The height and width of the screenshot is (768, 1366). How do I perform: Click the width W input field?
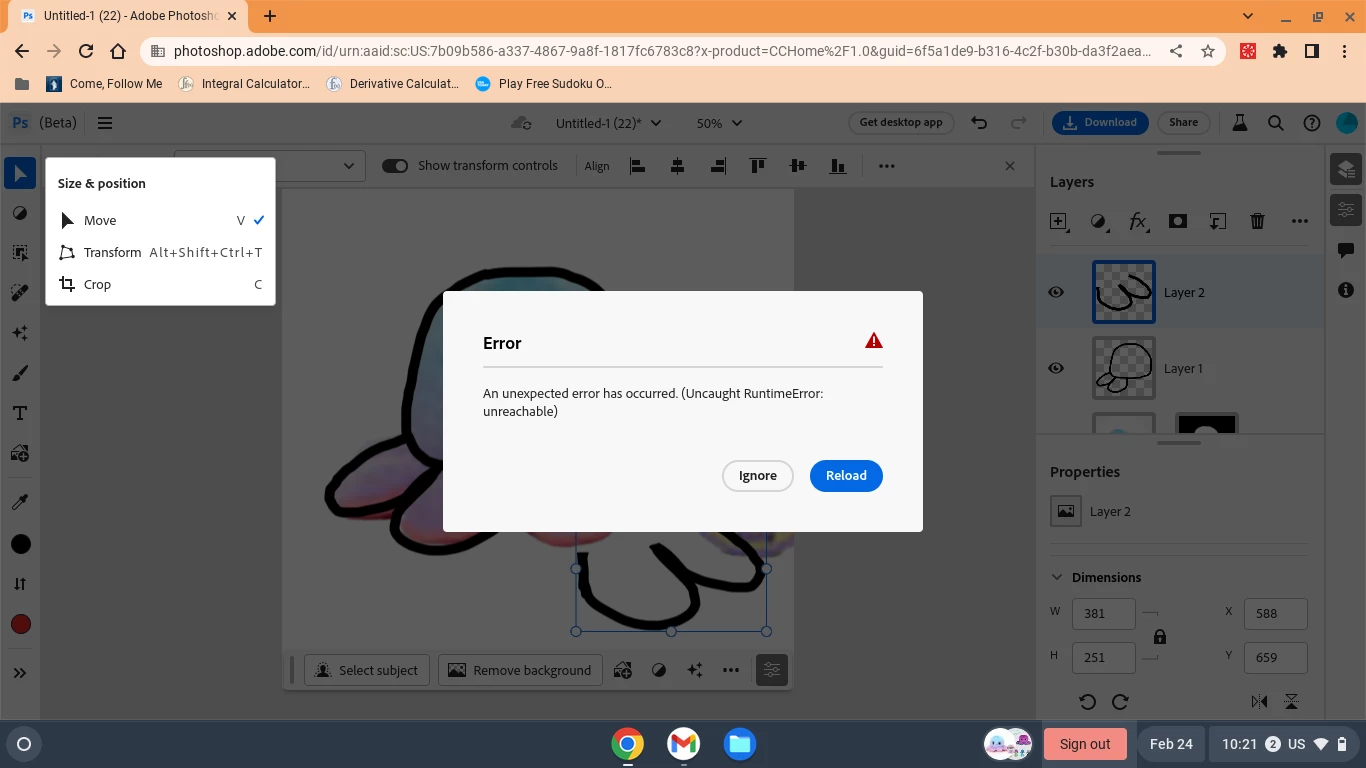click(x=1104, y=613)
